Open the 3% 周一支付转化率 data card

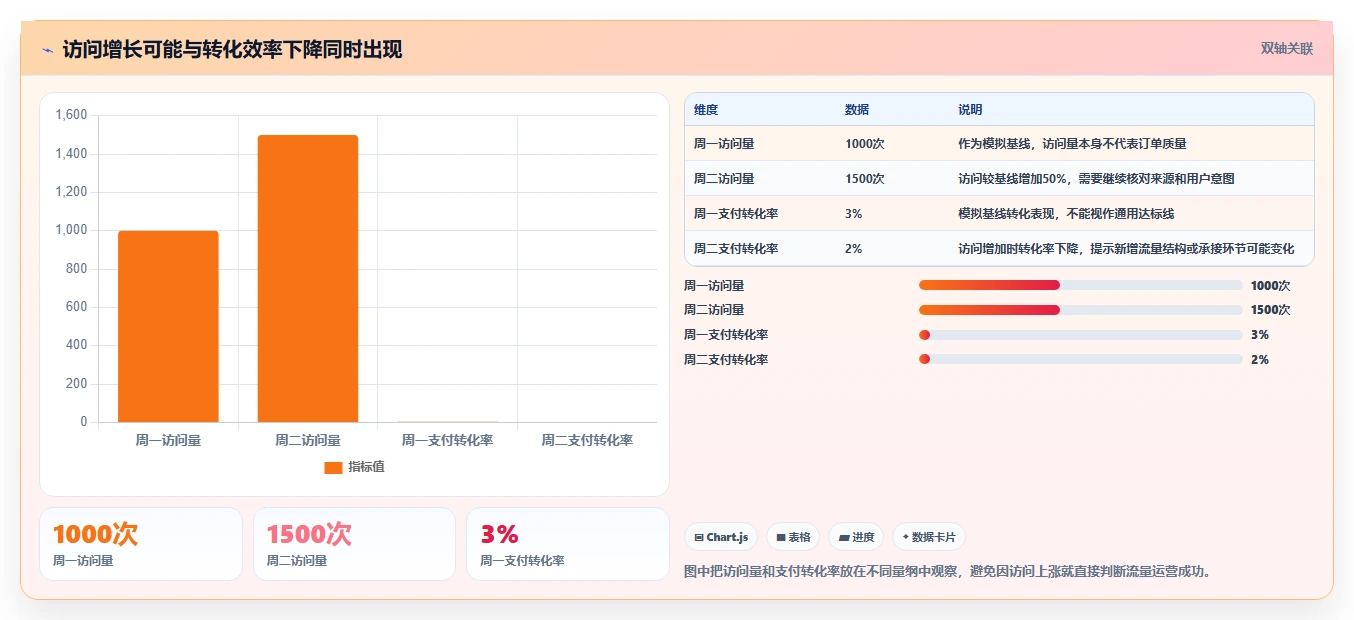click(x=568, y=544)
